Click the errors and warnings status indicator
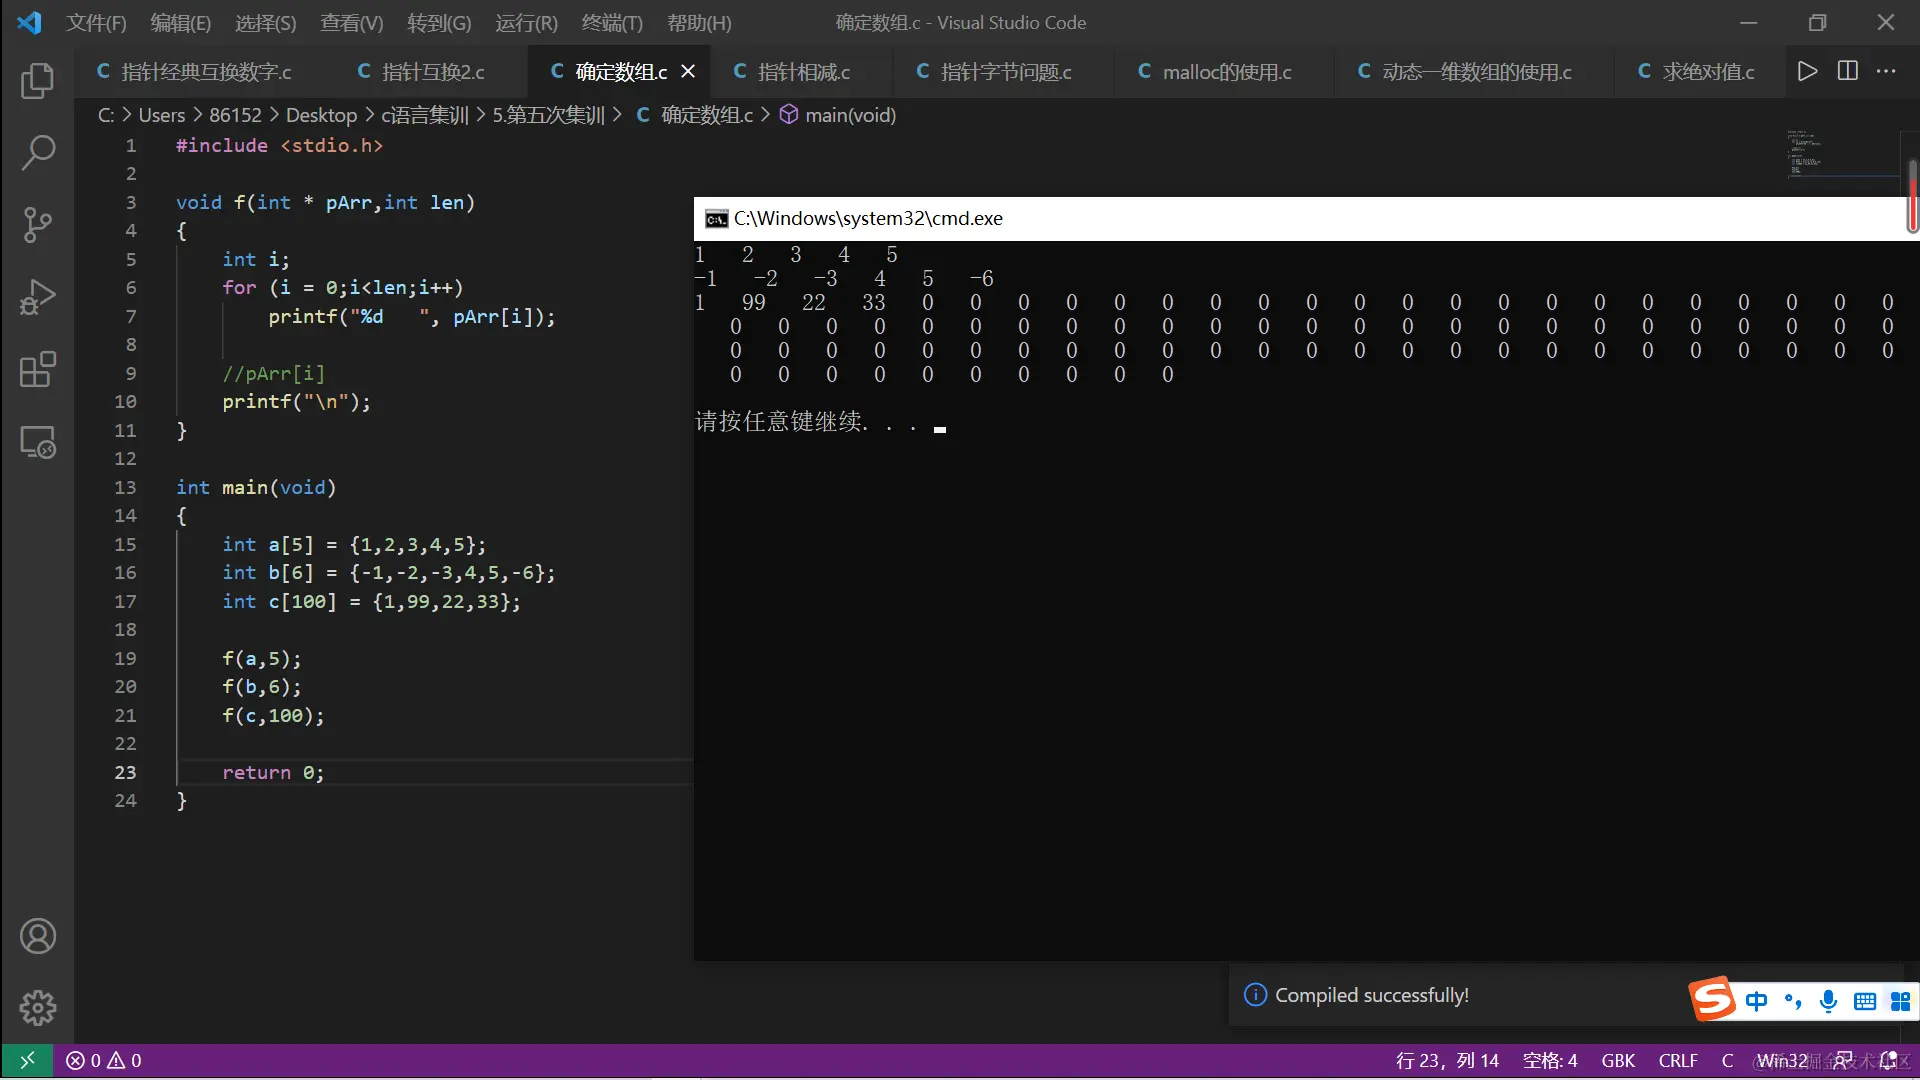The height and width of the screenshot is (1080, 1920). coord(104,1060)
